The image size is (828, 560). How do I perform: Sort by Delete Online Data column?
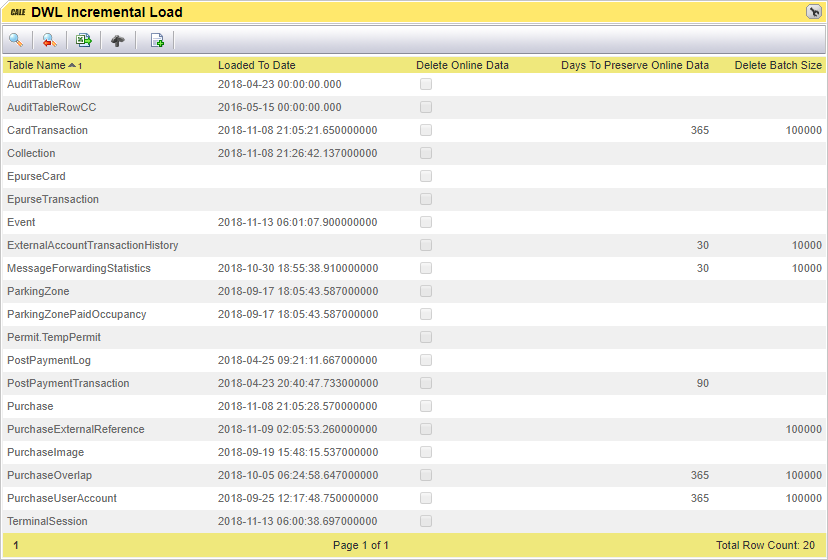tap(462, 65)
